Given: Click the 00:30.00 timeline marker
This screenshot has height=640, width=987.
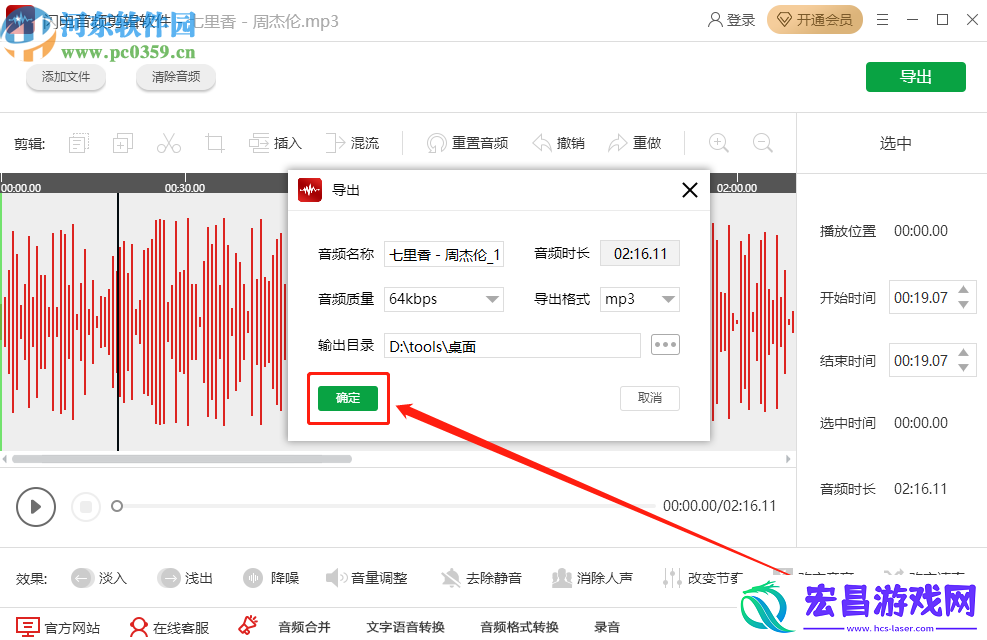Looking at the screenshot, I should tap(185, 188).
